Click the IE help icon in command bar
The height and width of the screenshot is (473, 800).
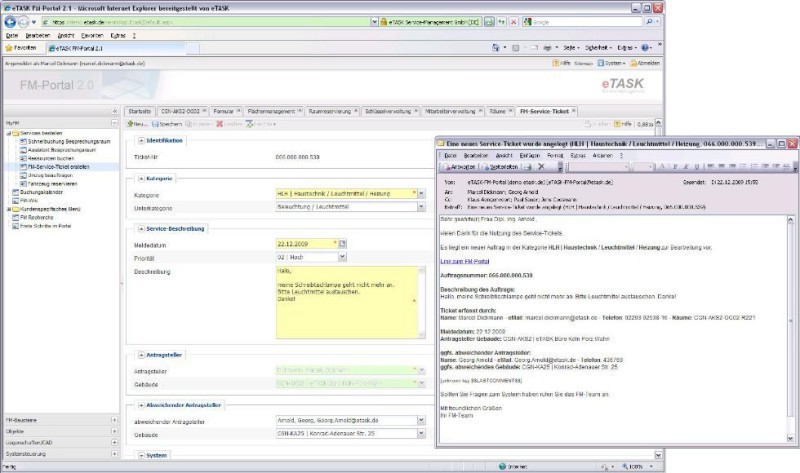click(x=645, y=47)
